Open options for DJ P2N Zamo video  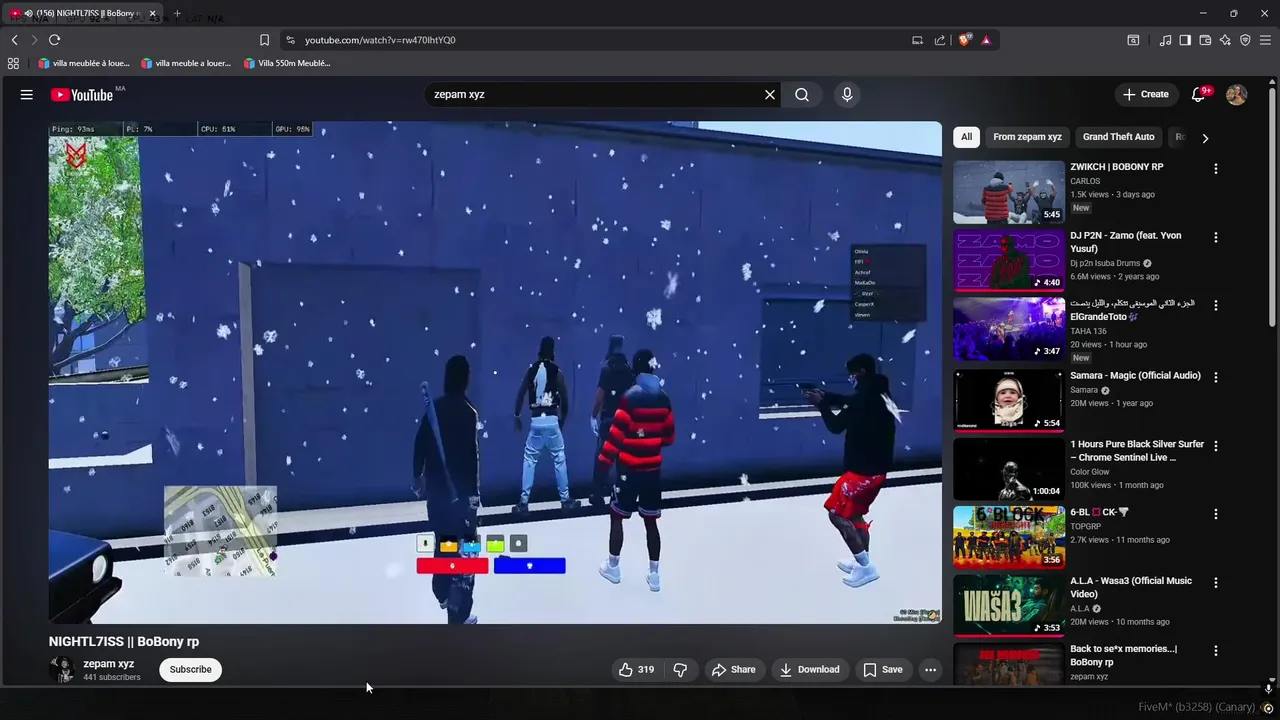coord(1216,238)
